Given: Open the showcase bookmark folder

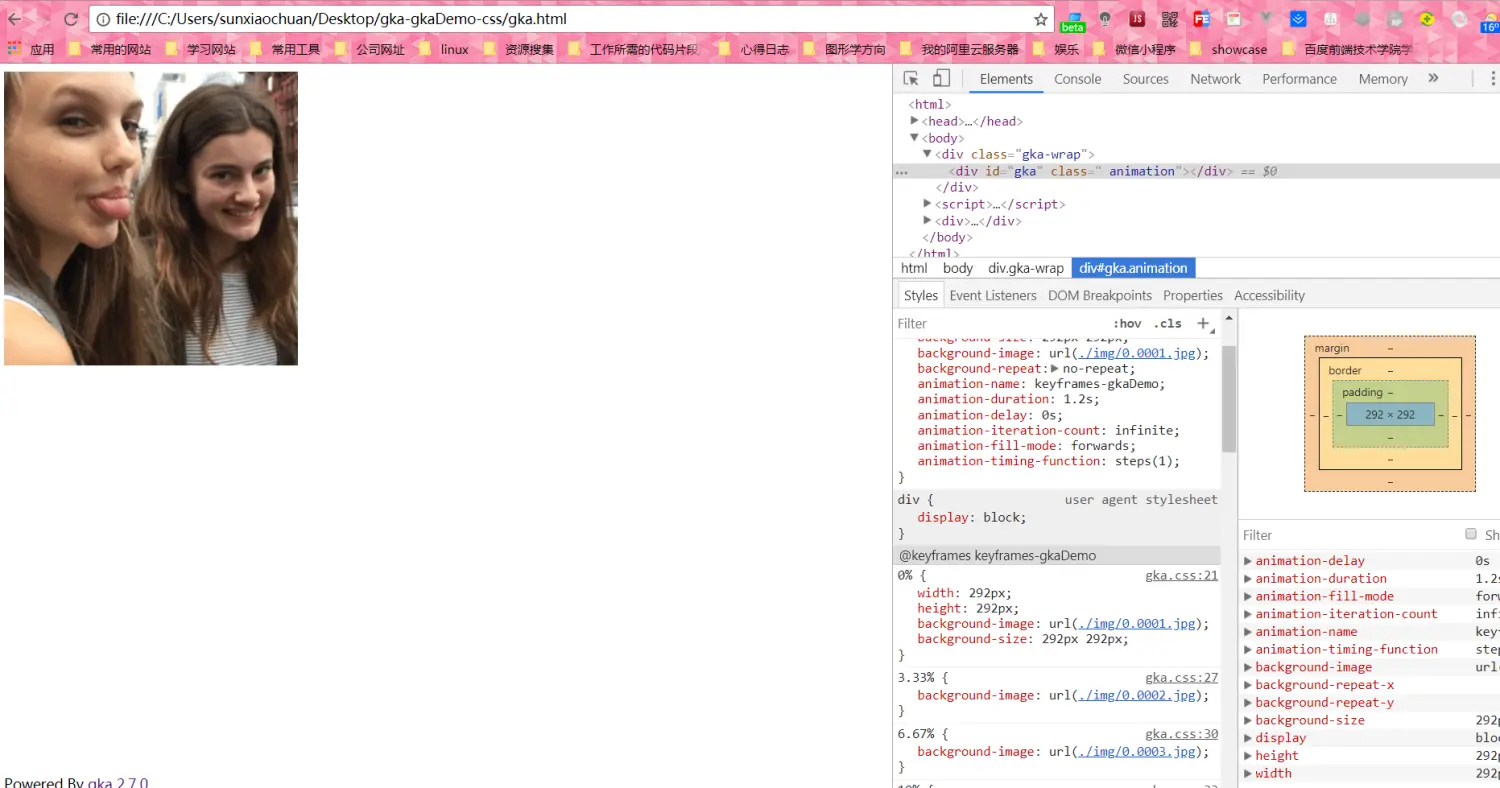Looking at the screenshot, I should (x=1229, y=49).
